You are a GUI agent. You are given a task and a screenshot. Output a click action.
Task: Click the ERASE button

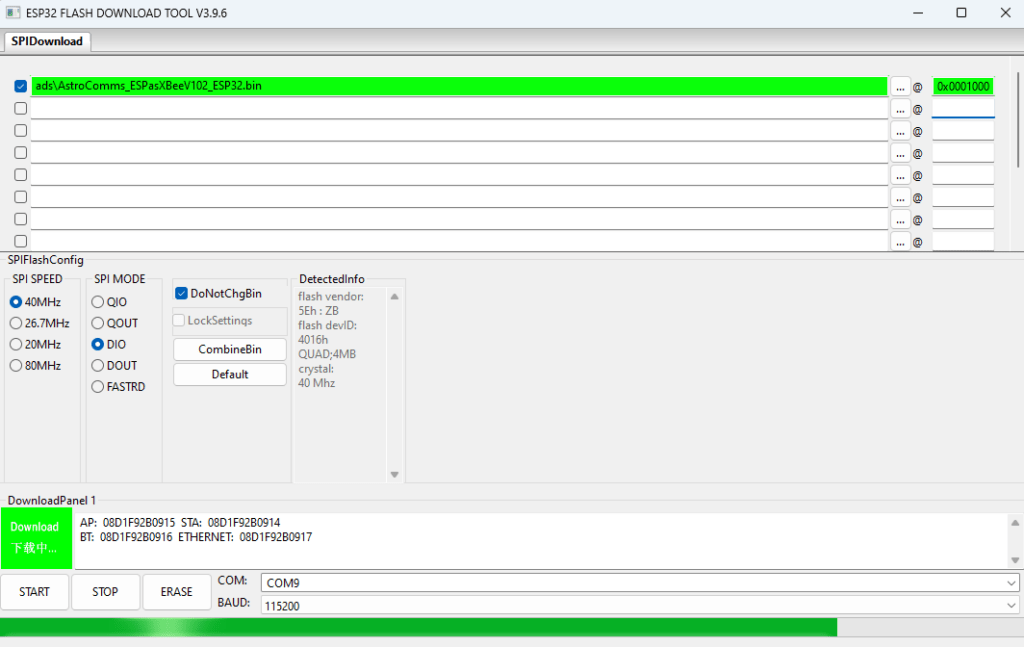tap(176, 592)
